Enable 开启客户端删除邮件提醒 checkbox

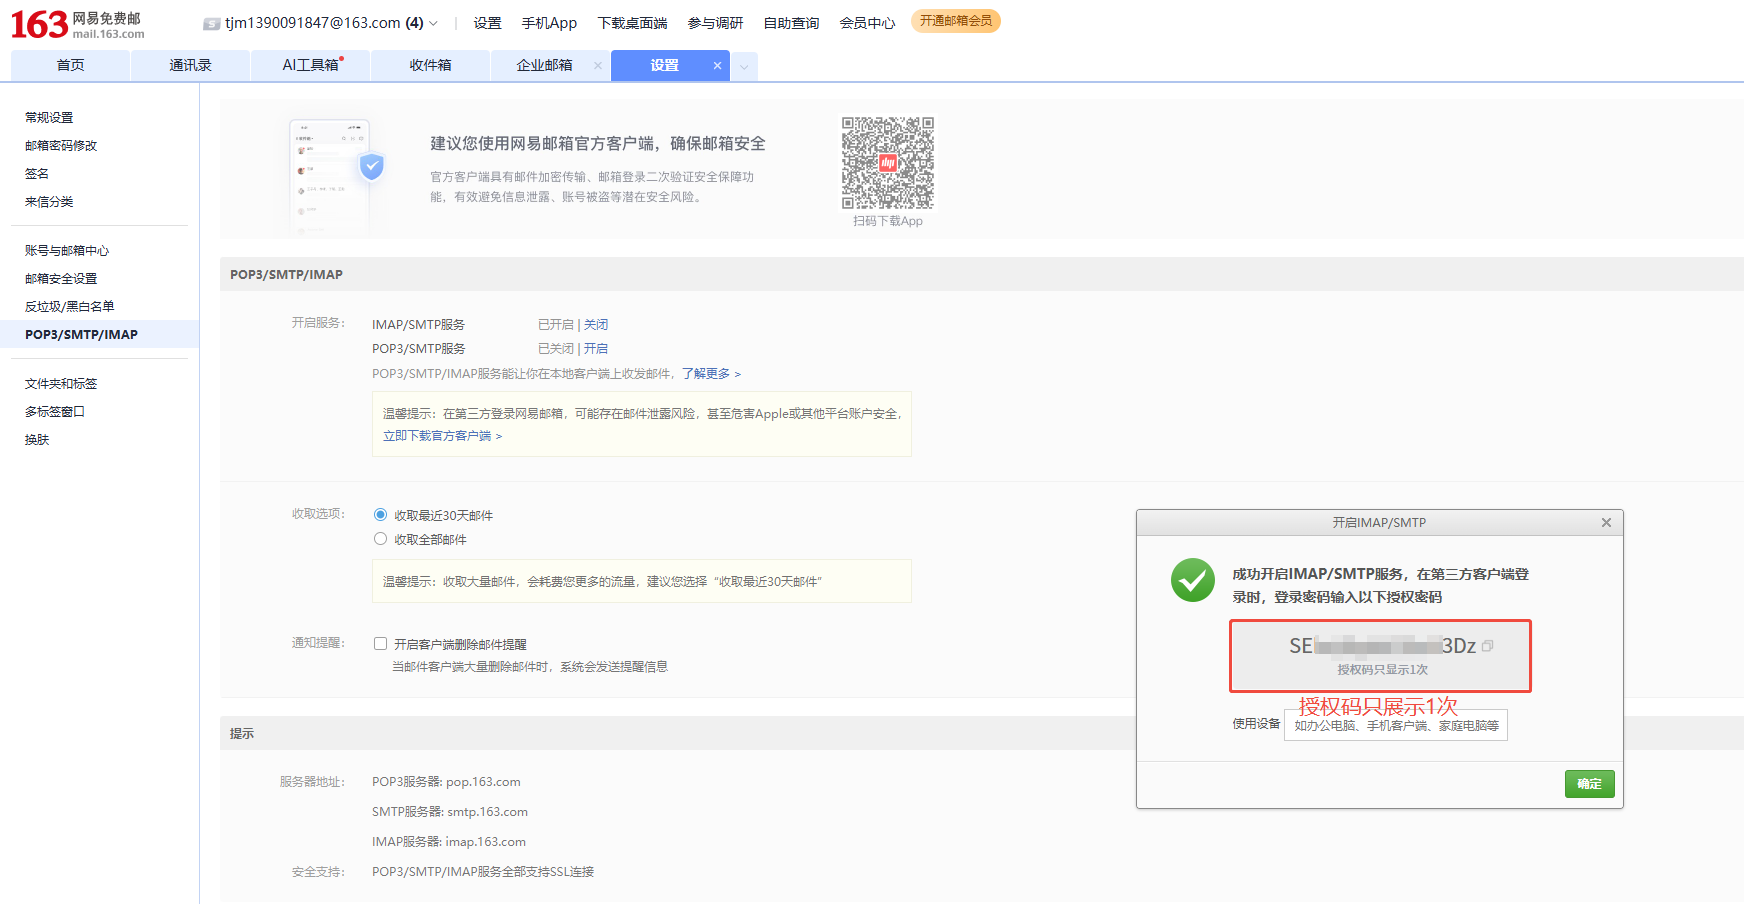point(380,644)
